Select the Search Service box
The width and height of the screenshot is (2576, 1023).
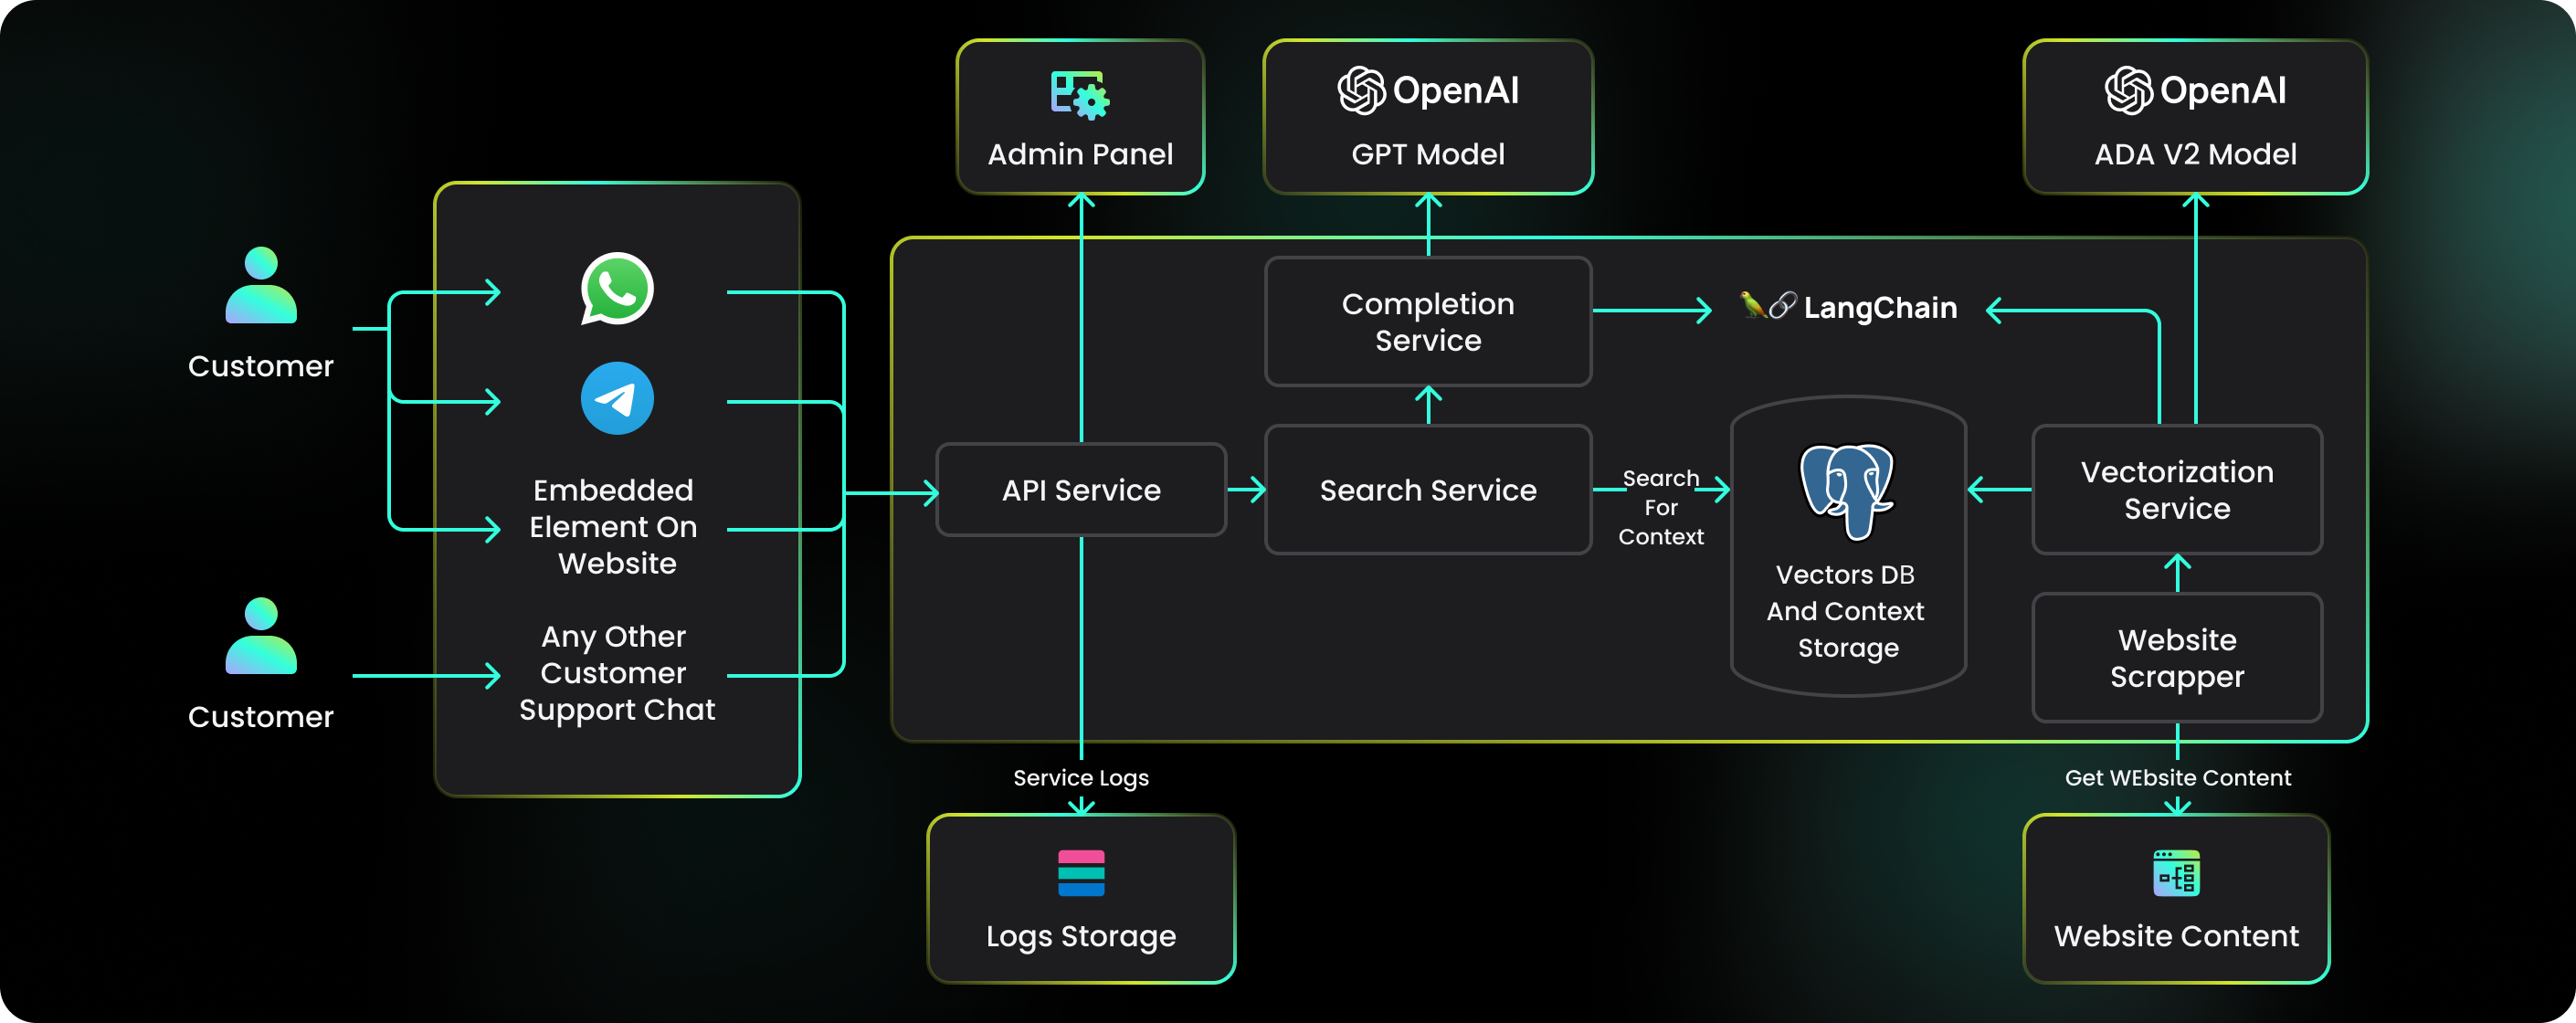[1427, 490]
